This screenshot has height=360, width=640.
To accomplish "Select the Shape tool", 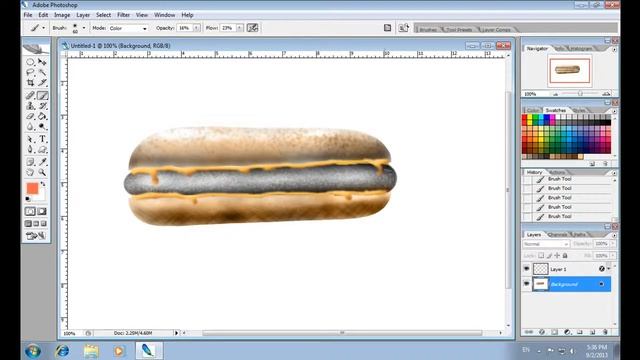I will pyautogui.click(x=42, y=150).
